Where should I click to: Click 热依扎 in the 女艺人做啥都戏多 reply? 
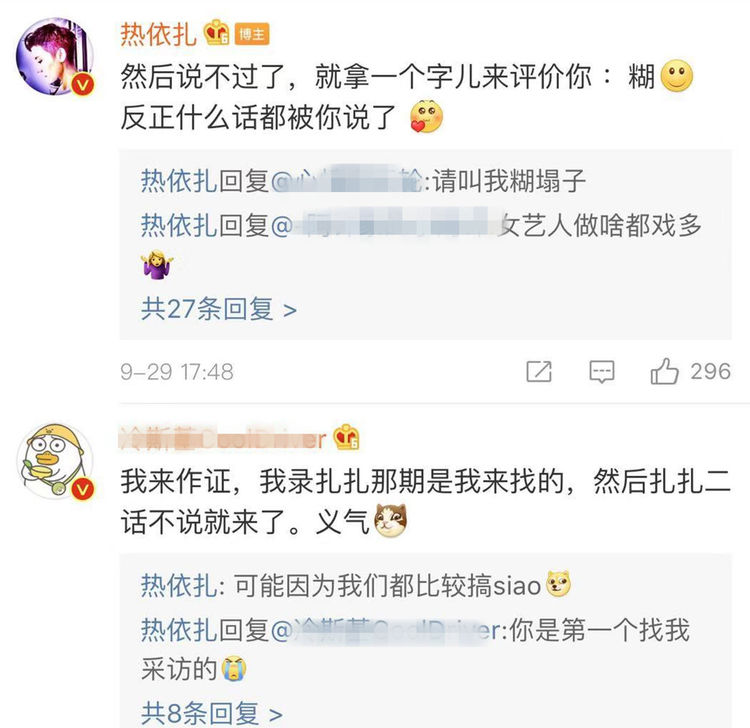coord(179,225)
